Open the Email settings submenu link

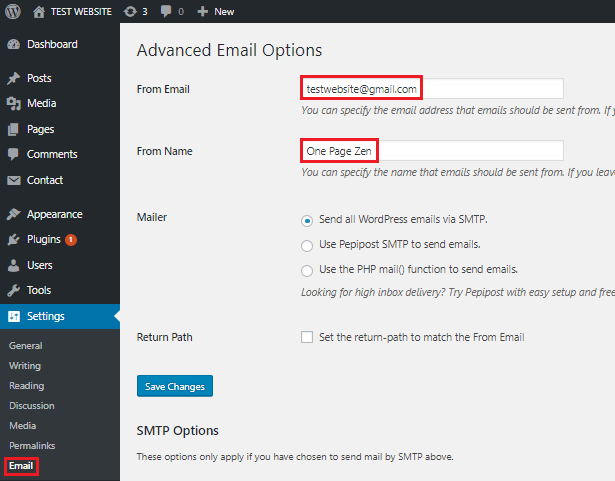point(21,466)
